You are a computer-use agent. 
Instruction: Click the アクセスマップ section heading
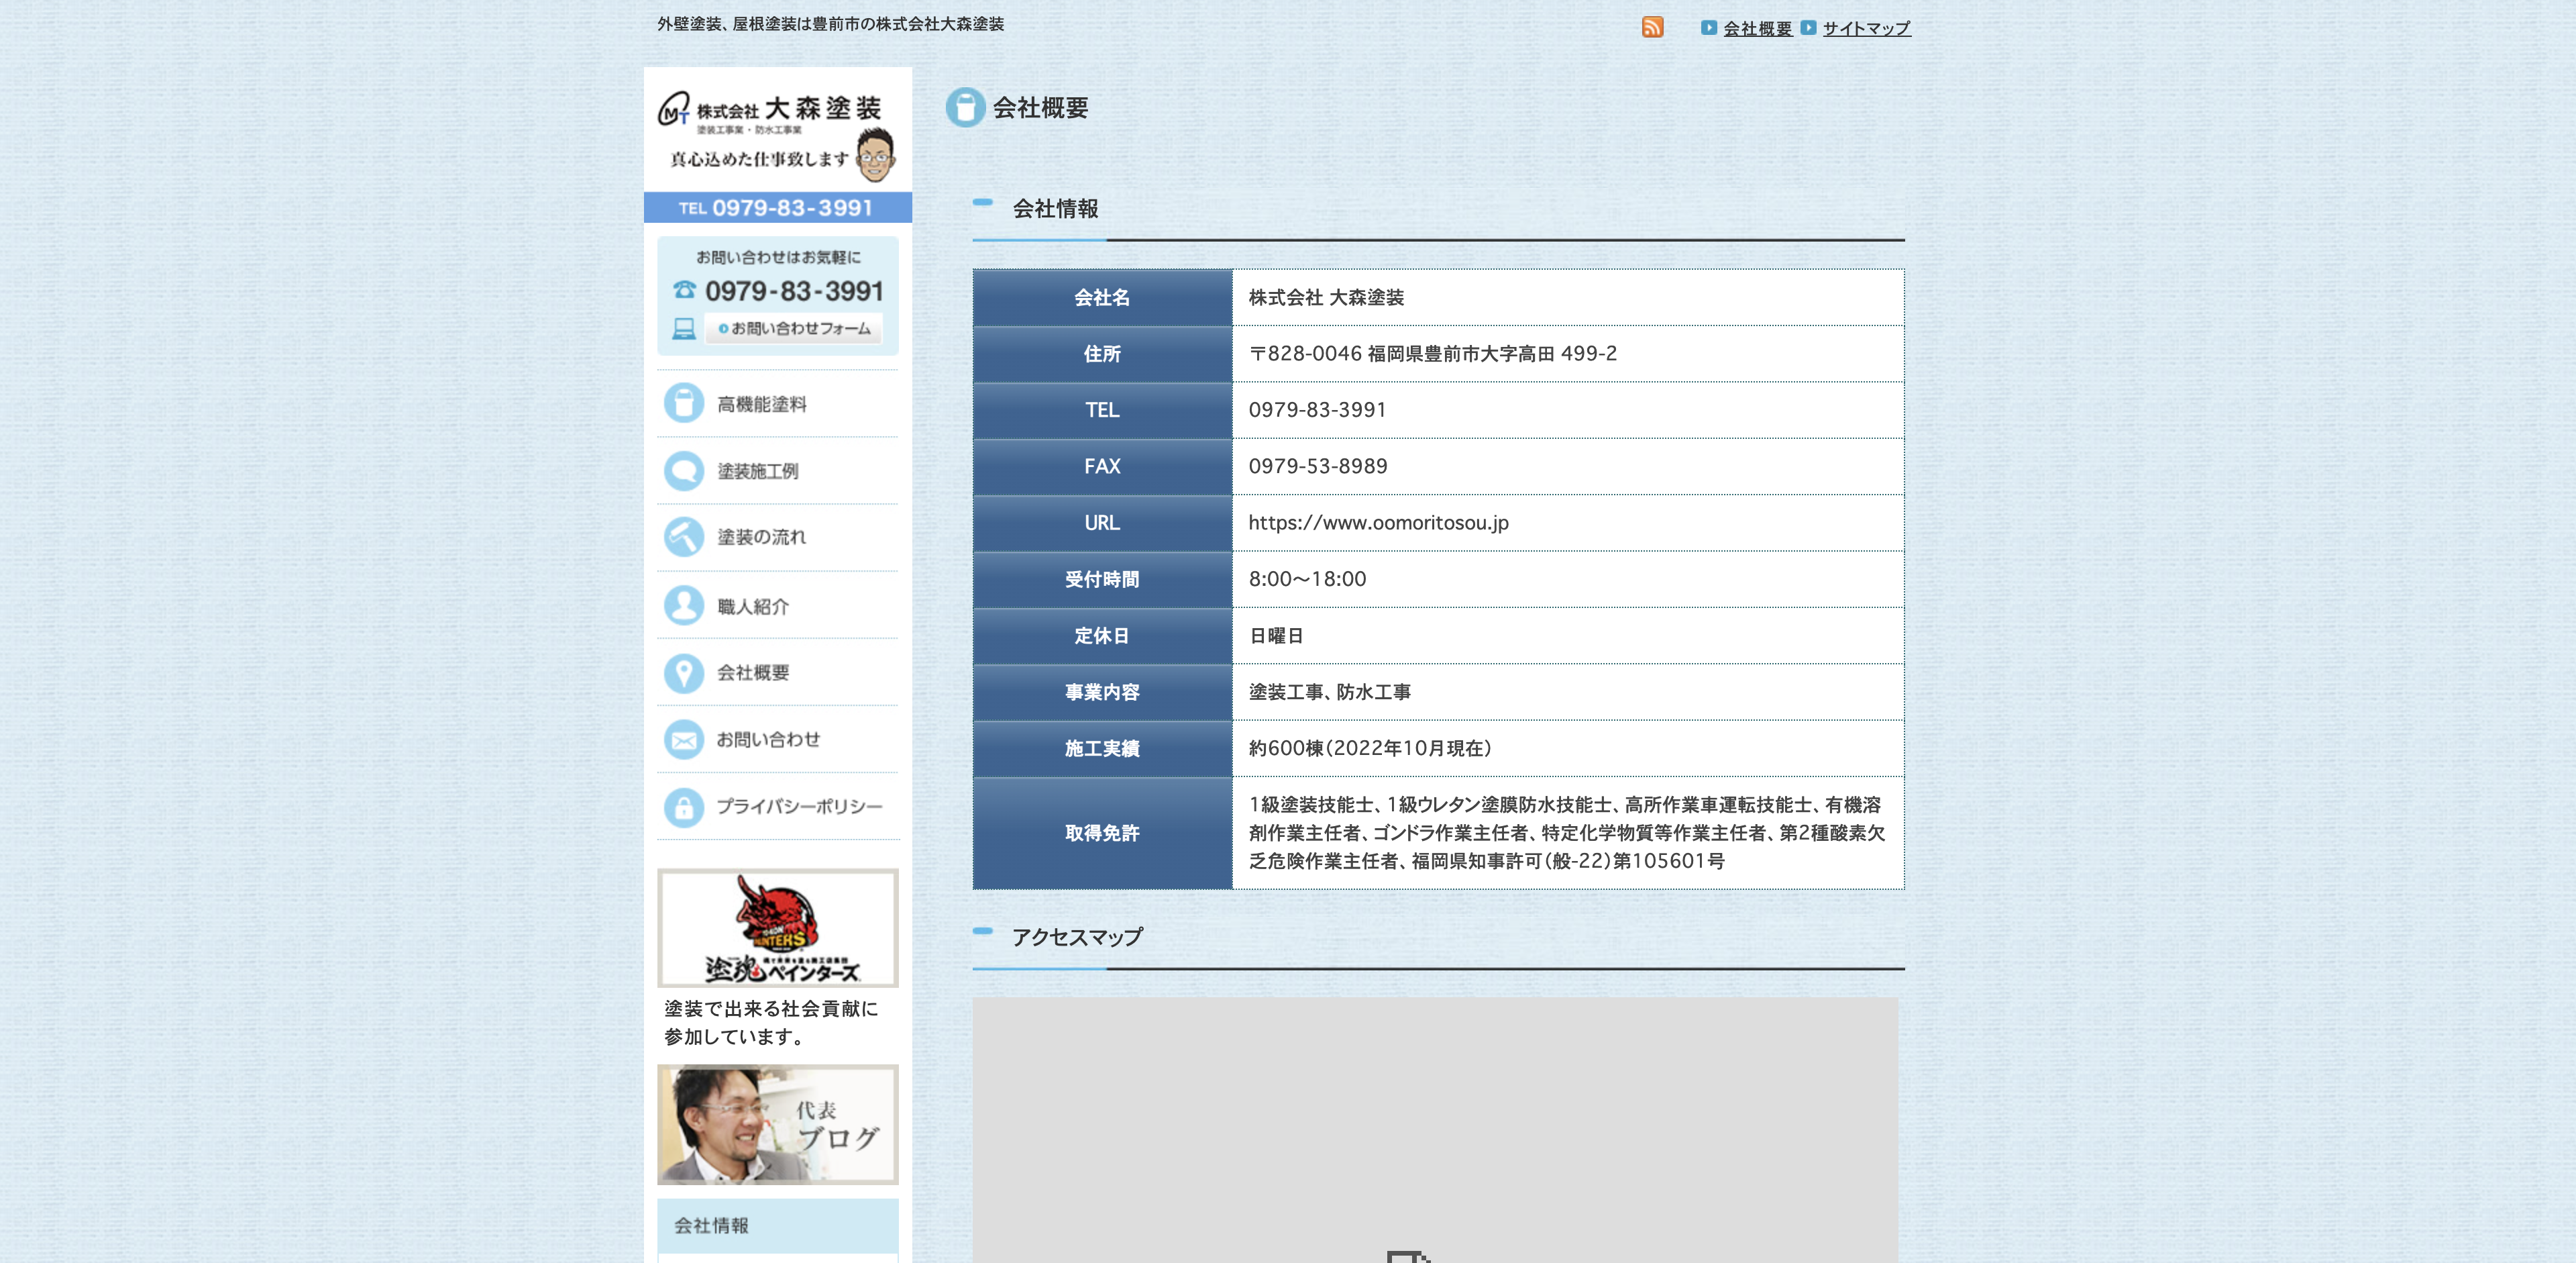point(1077,937)
